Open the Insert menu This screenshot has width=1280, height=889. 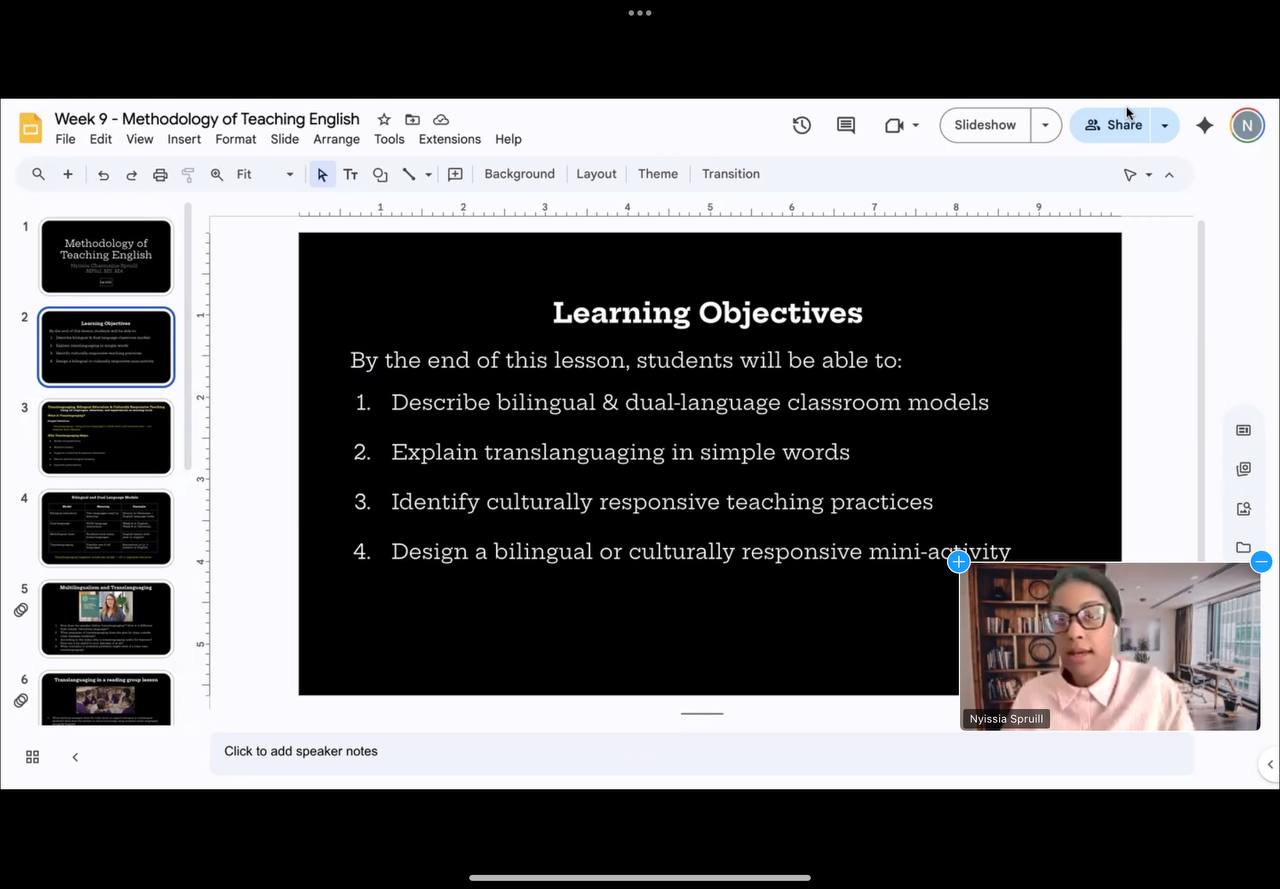pyautogui.click(x=184, y=139)
